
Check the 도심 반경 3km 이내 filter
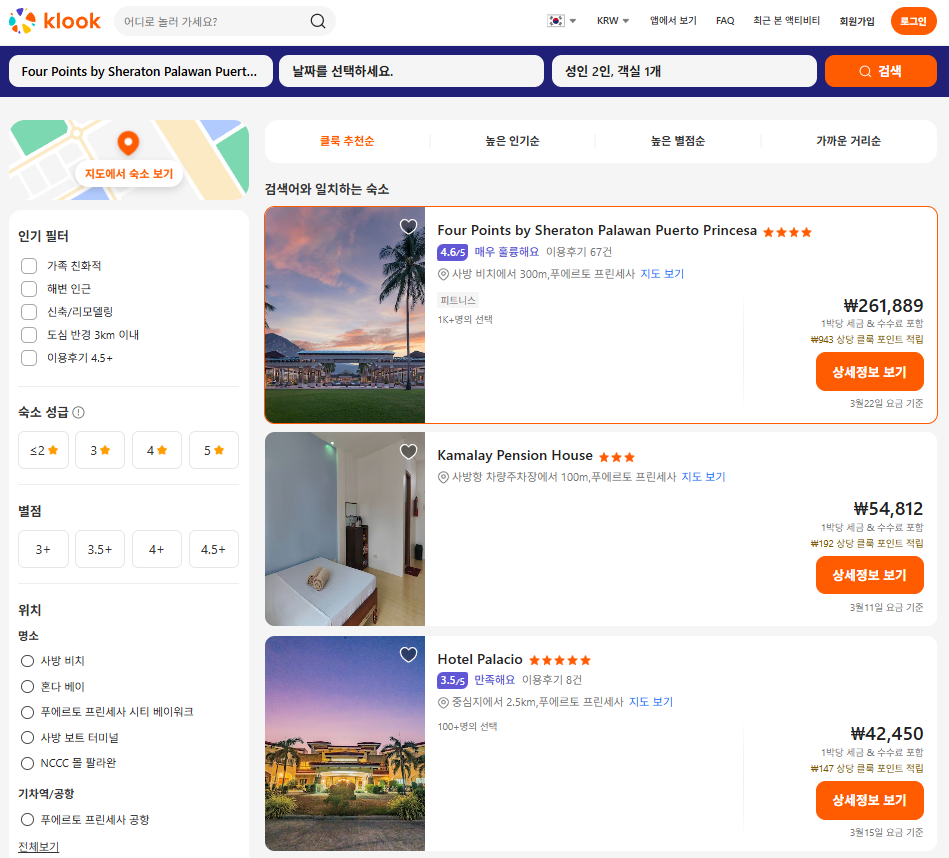coord(29,335)
